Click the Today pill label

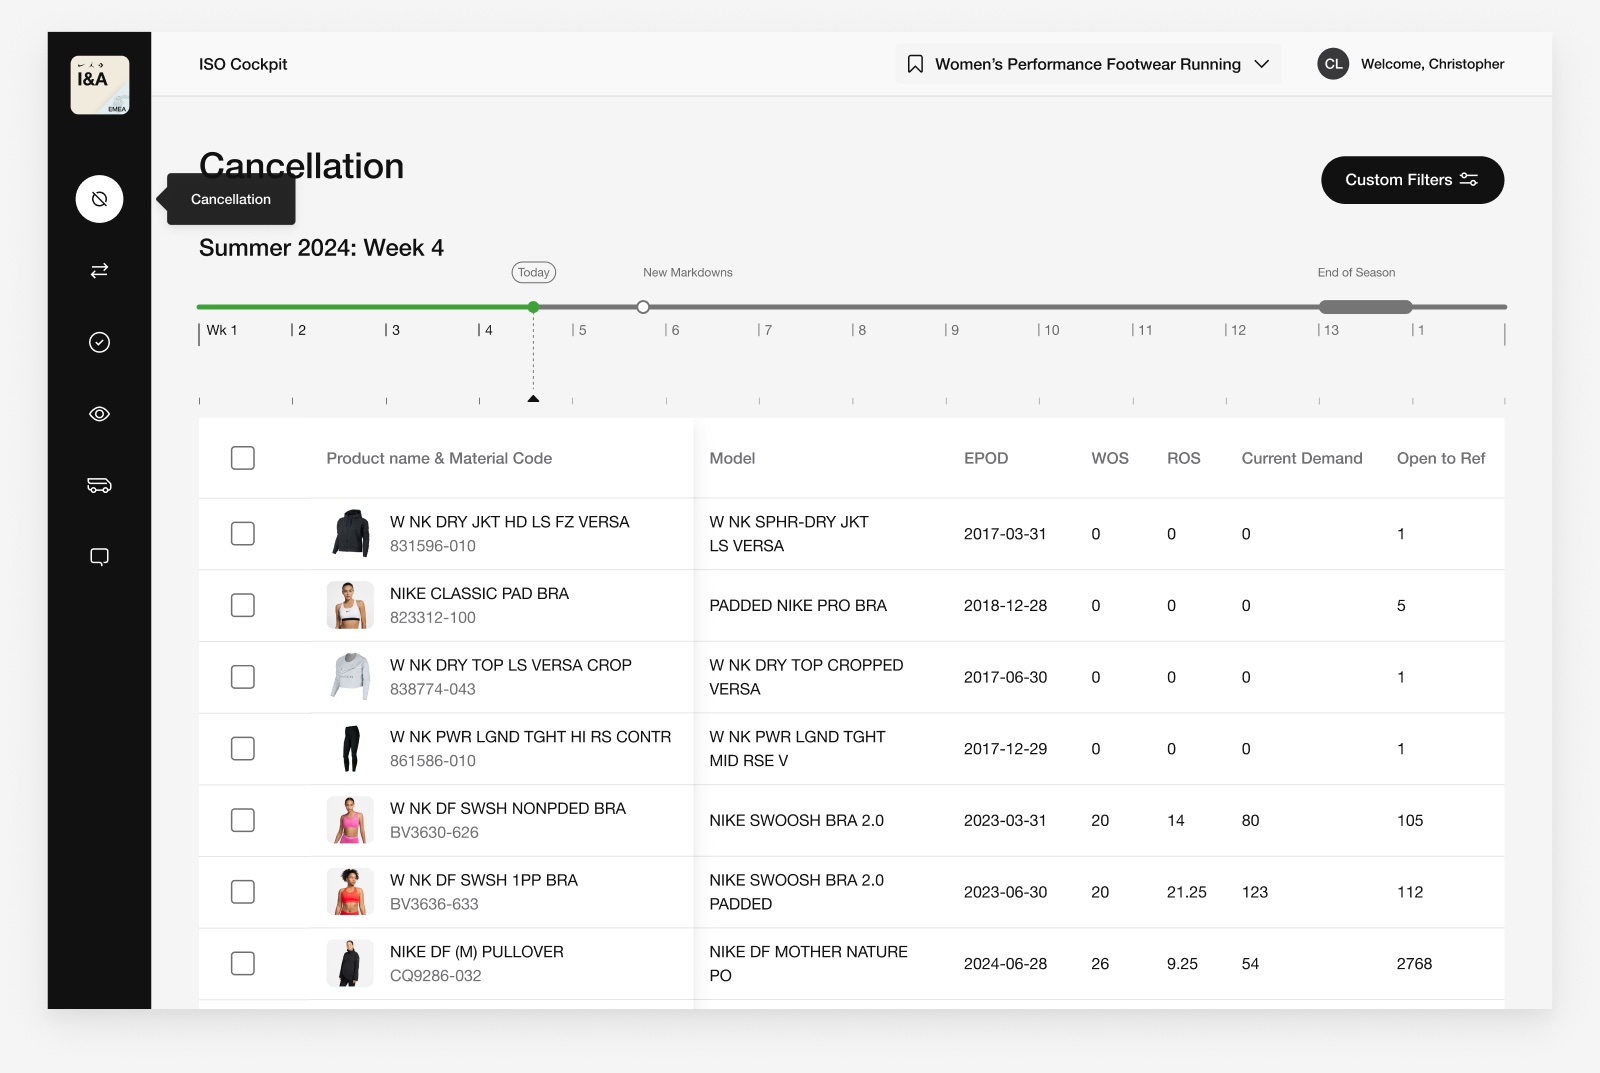click(x=534, y=272)
